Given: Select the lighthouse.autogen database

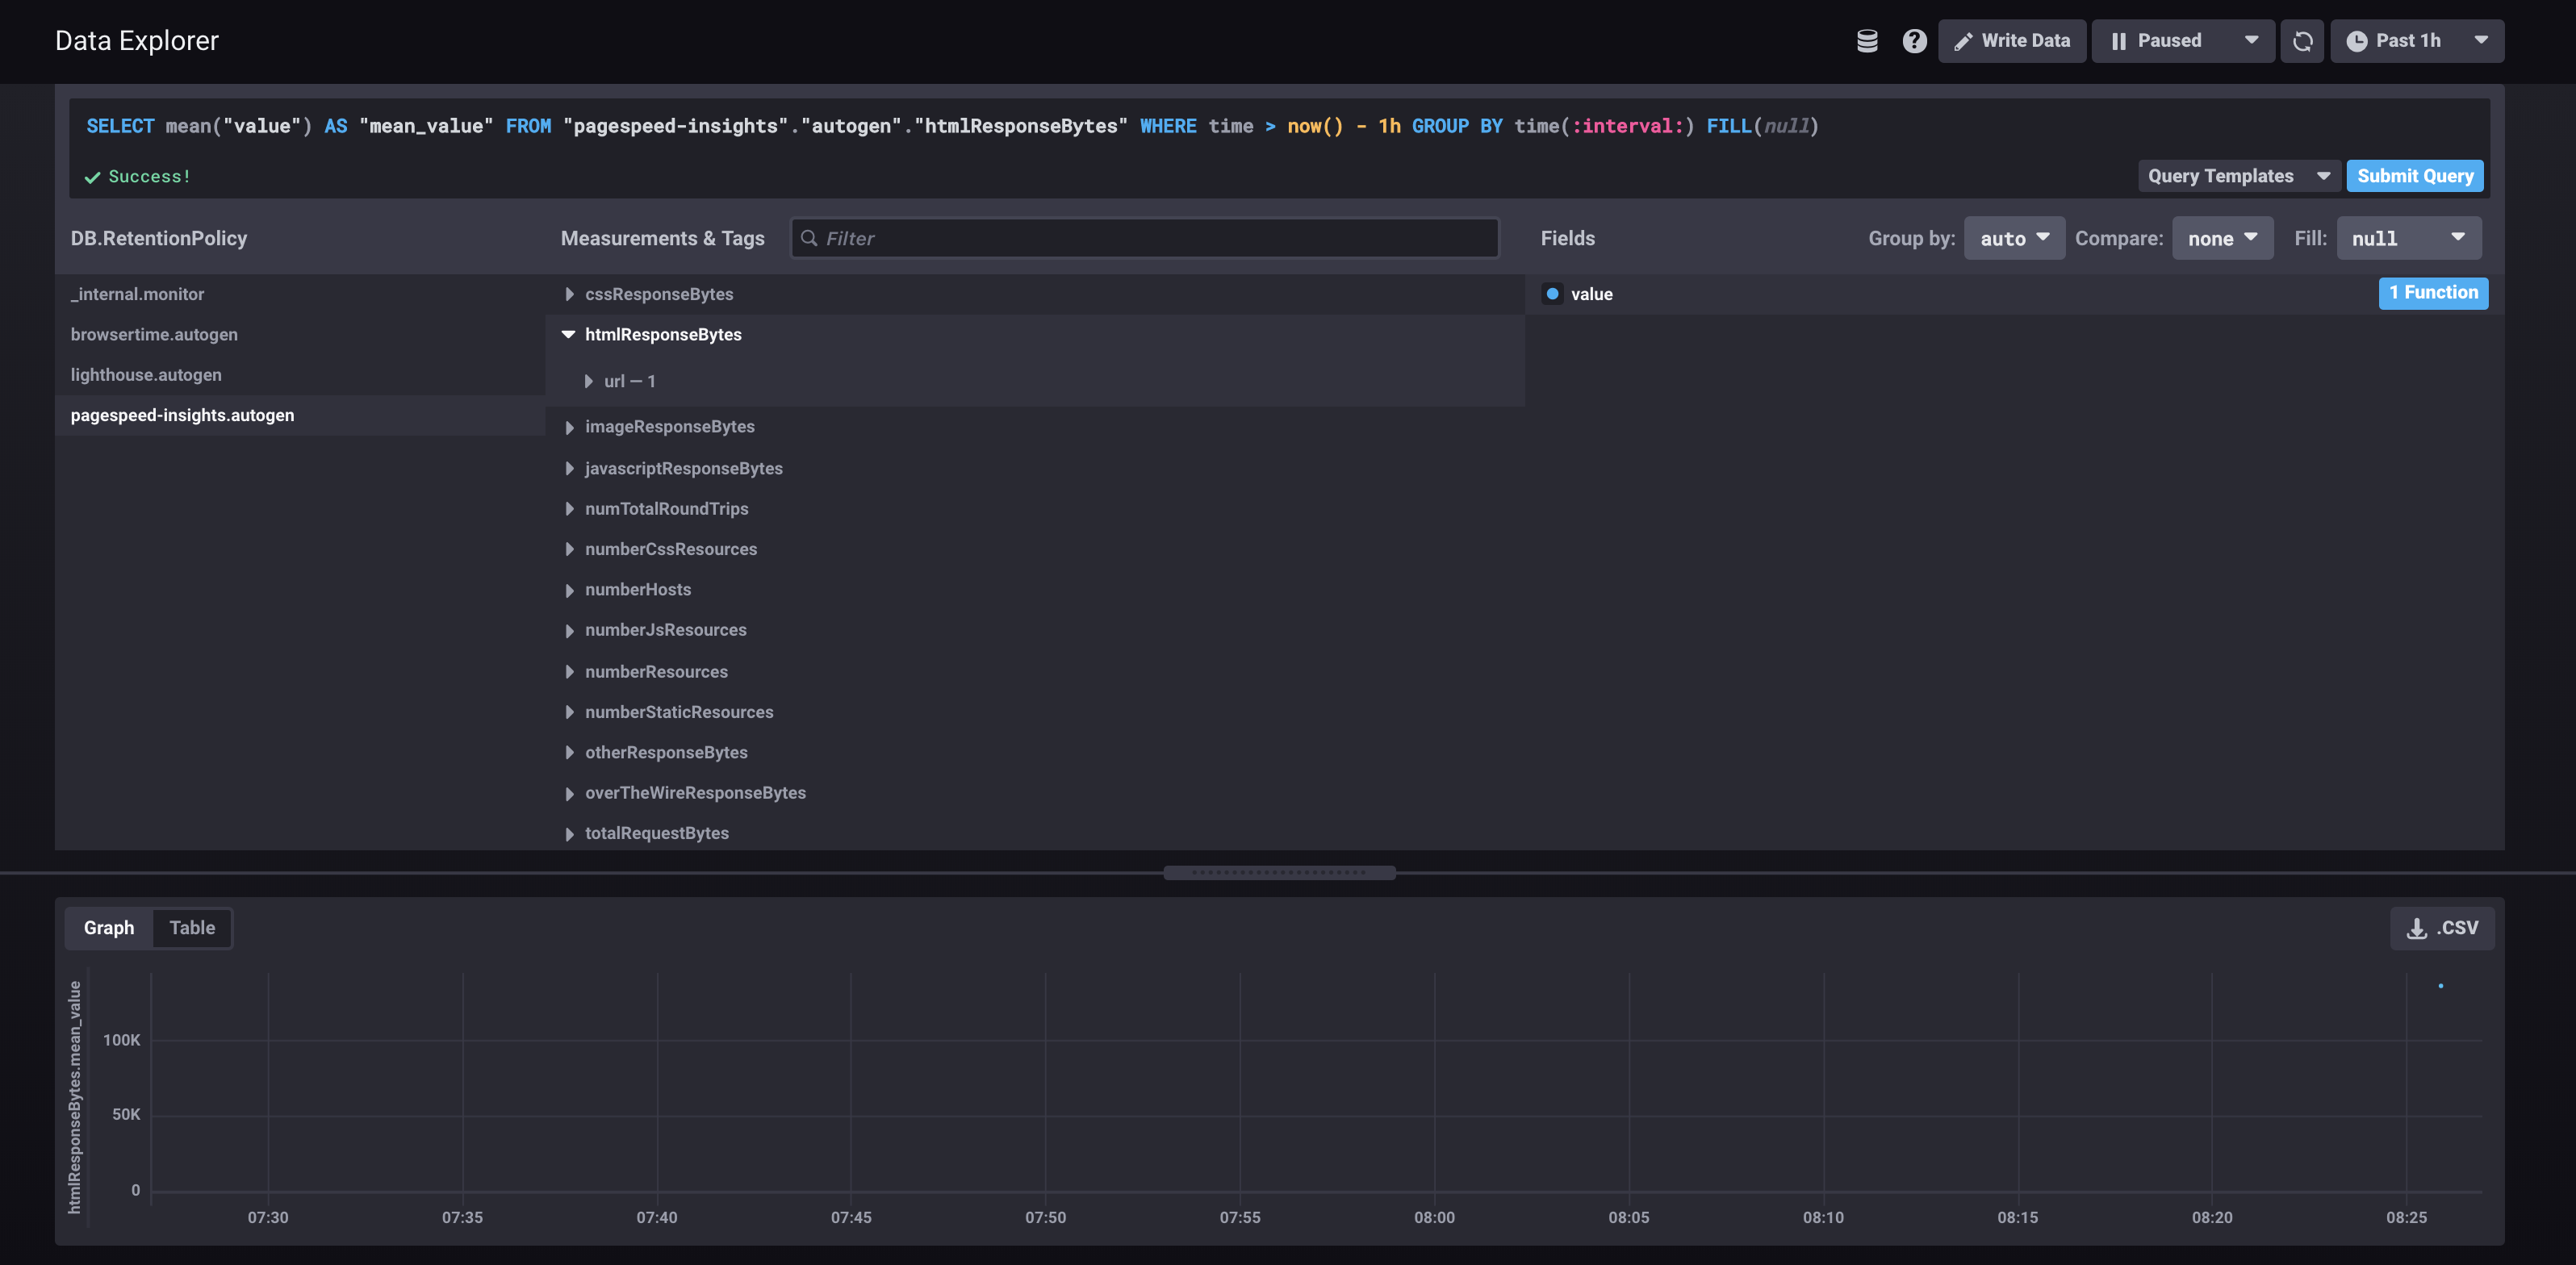Looking at the screenshot, I should [x=300, y=375].
